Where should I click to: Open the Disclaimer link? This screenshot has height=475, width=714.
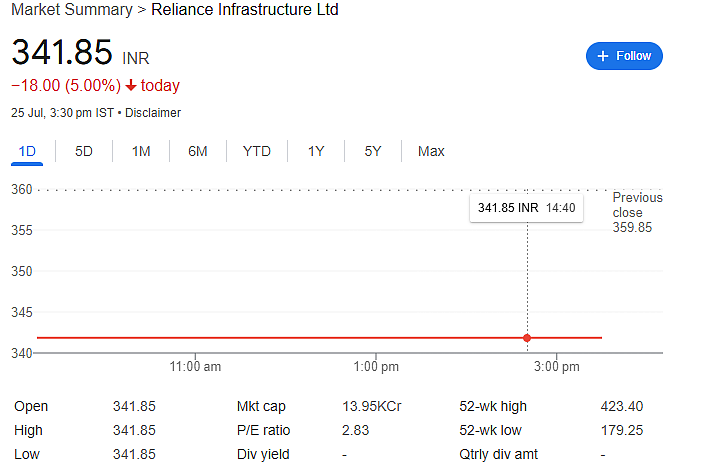153,113
